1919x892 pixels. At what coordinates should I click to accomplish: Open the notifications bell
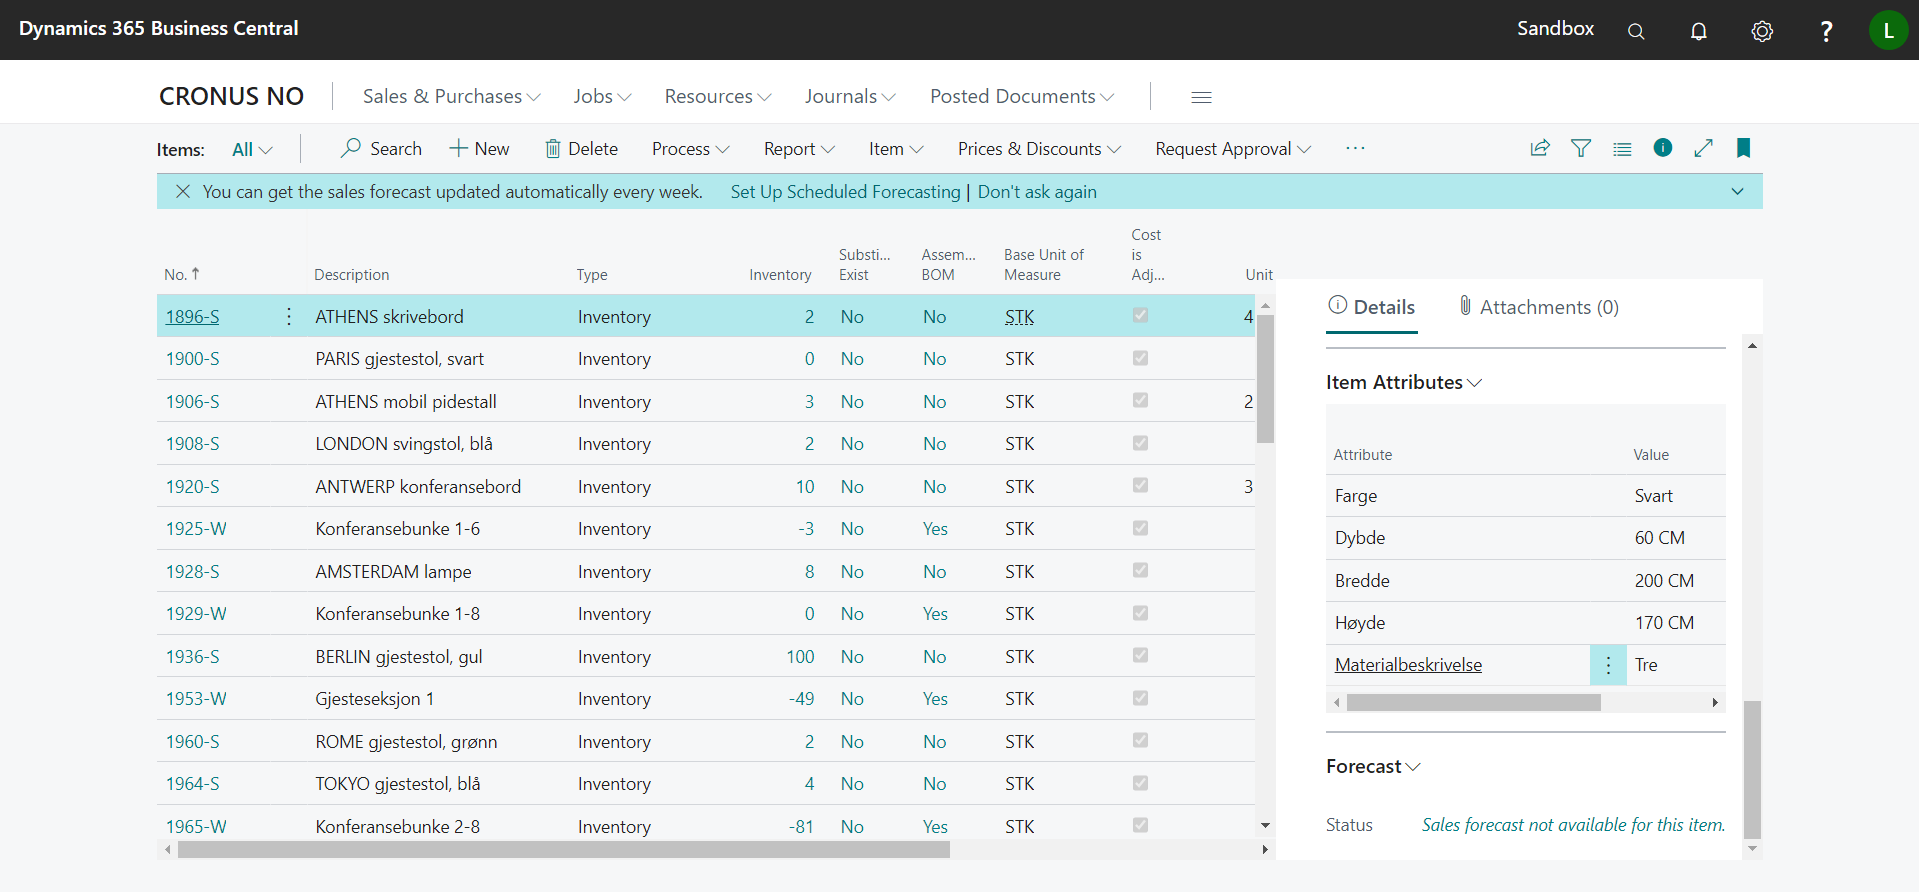click(x=1698, y=31)
